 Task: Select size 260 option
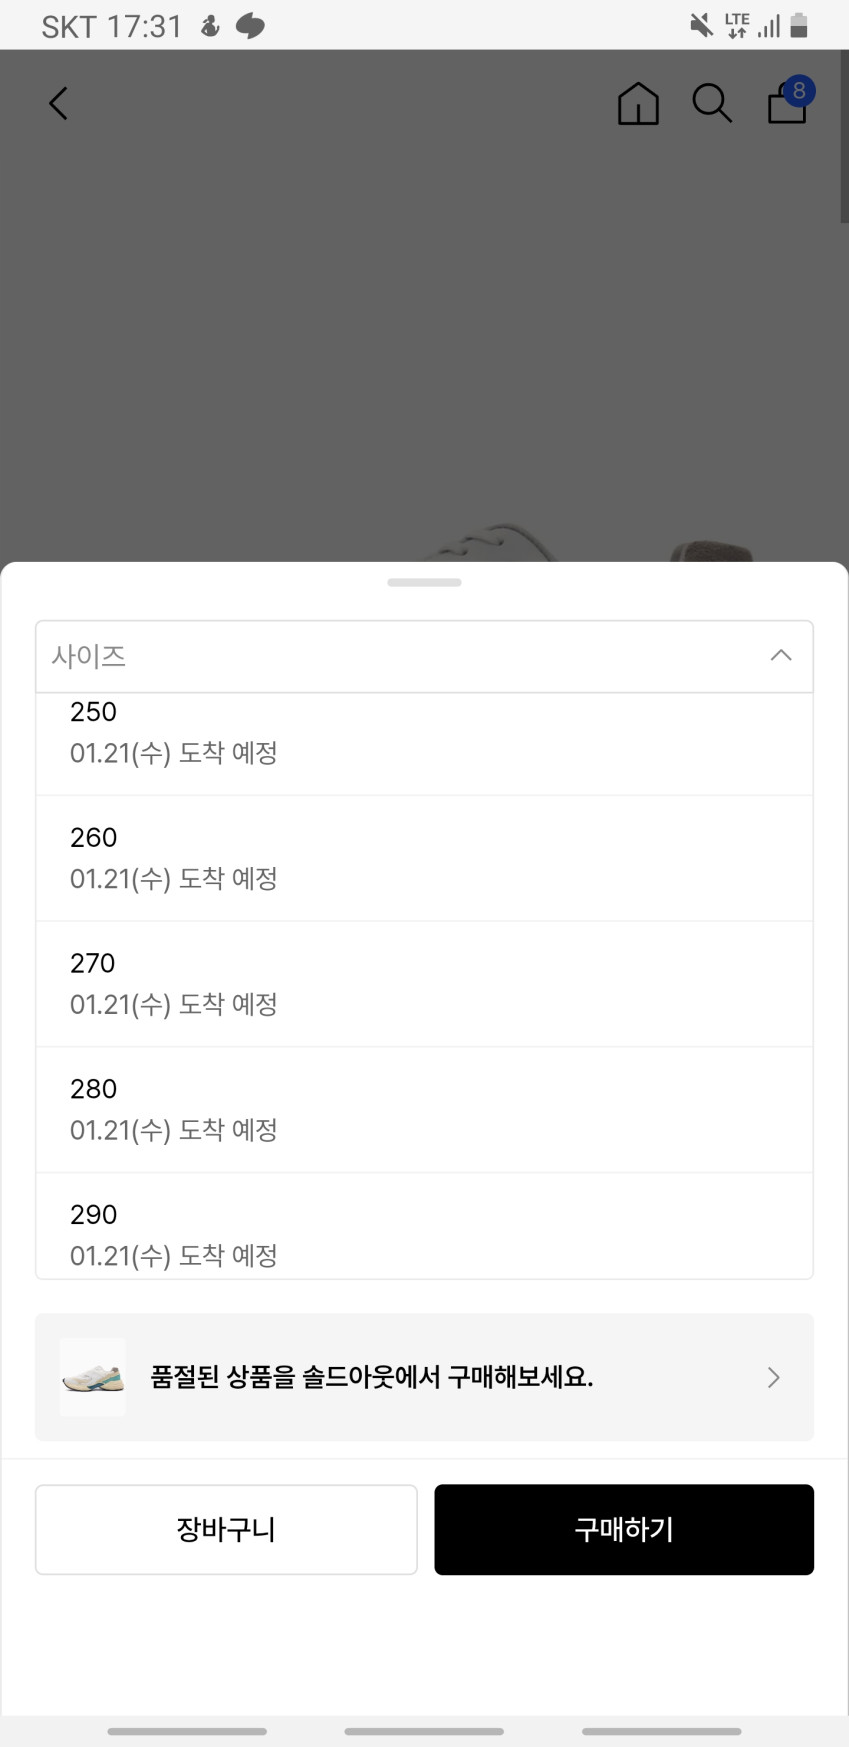pos(424,858)
